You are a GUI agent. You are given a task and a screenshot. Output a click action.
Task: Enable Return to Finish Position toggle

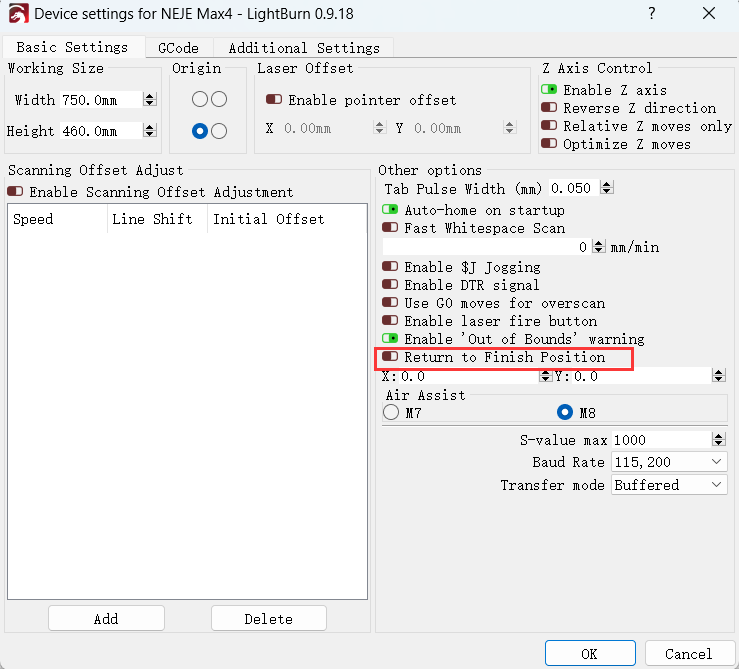[x=390, y=357]
